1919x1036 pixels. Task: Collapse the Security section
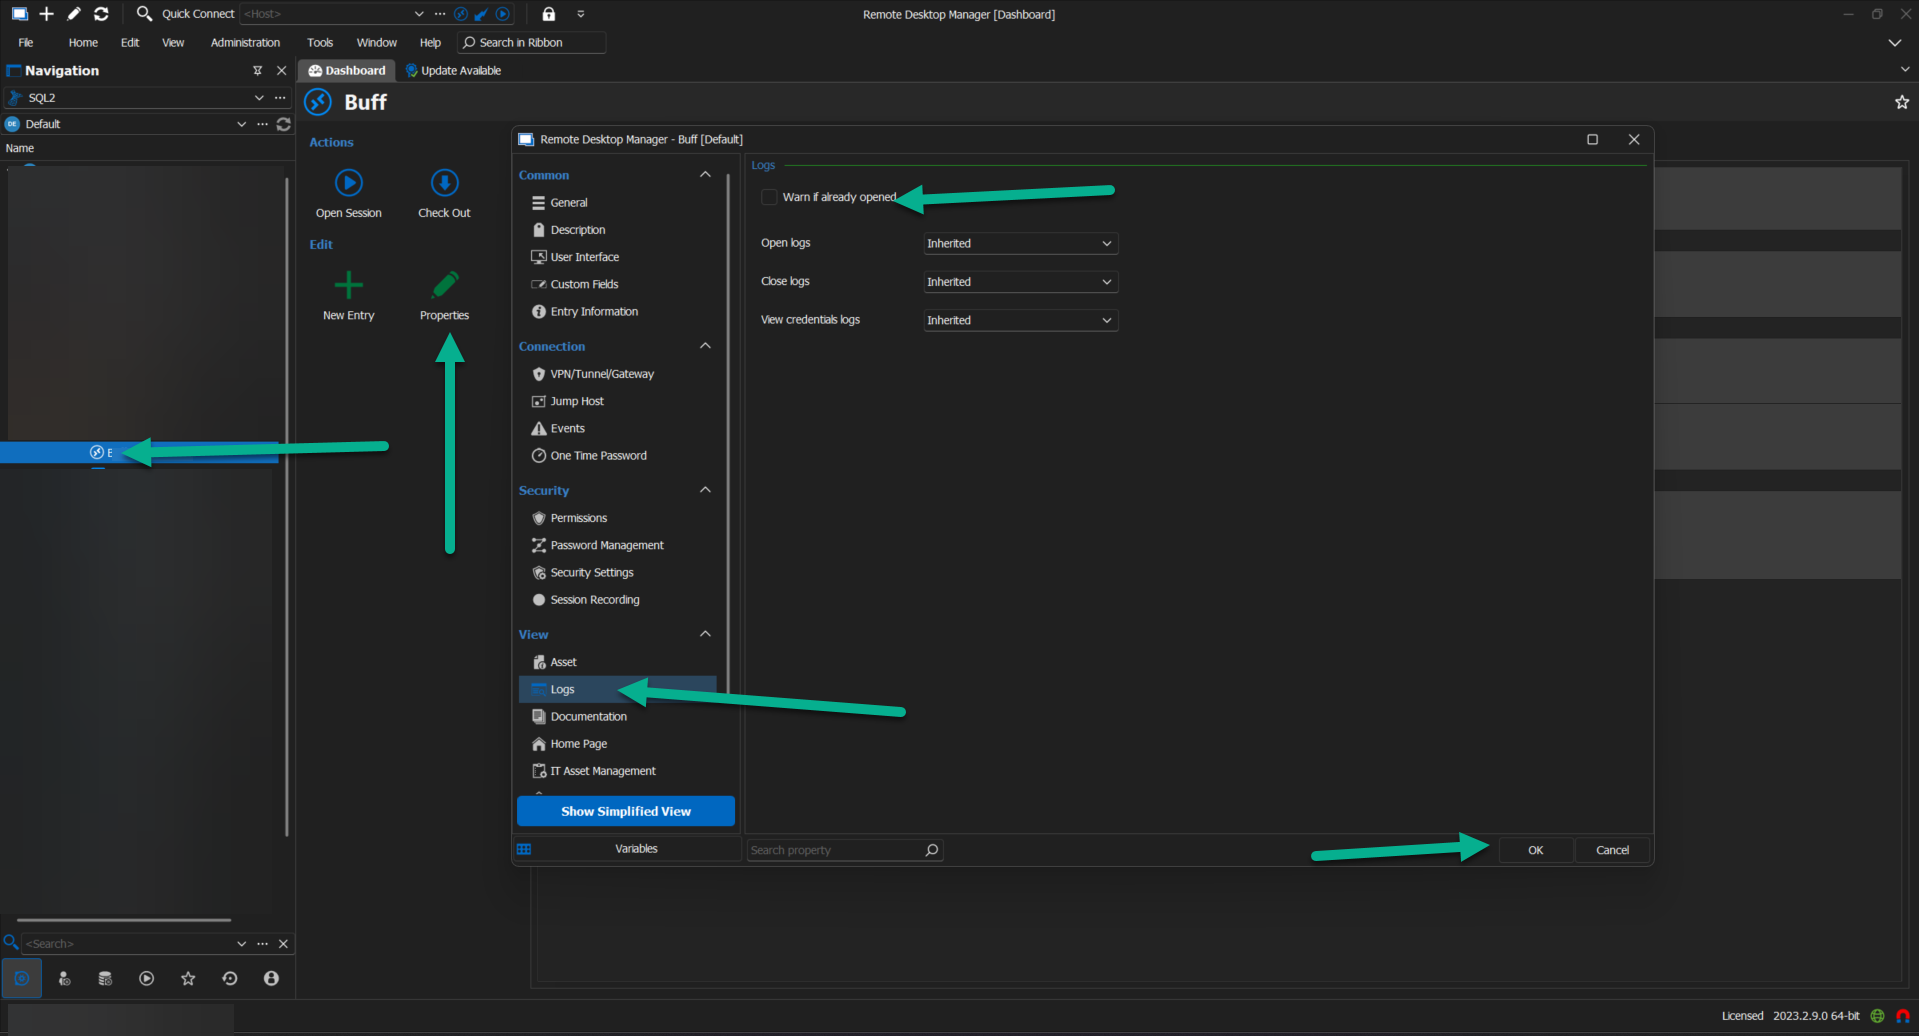[x=705, y=490]
